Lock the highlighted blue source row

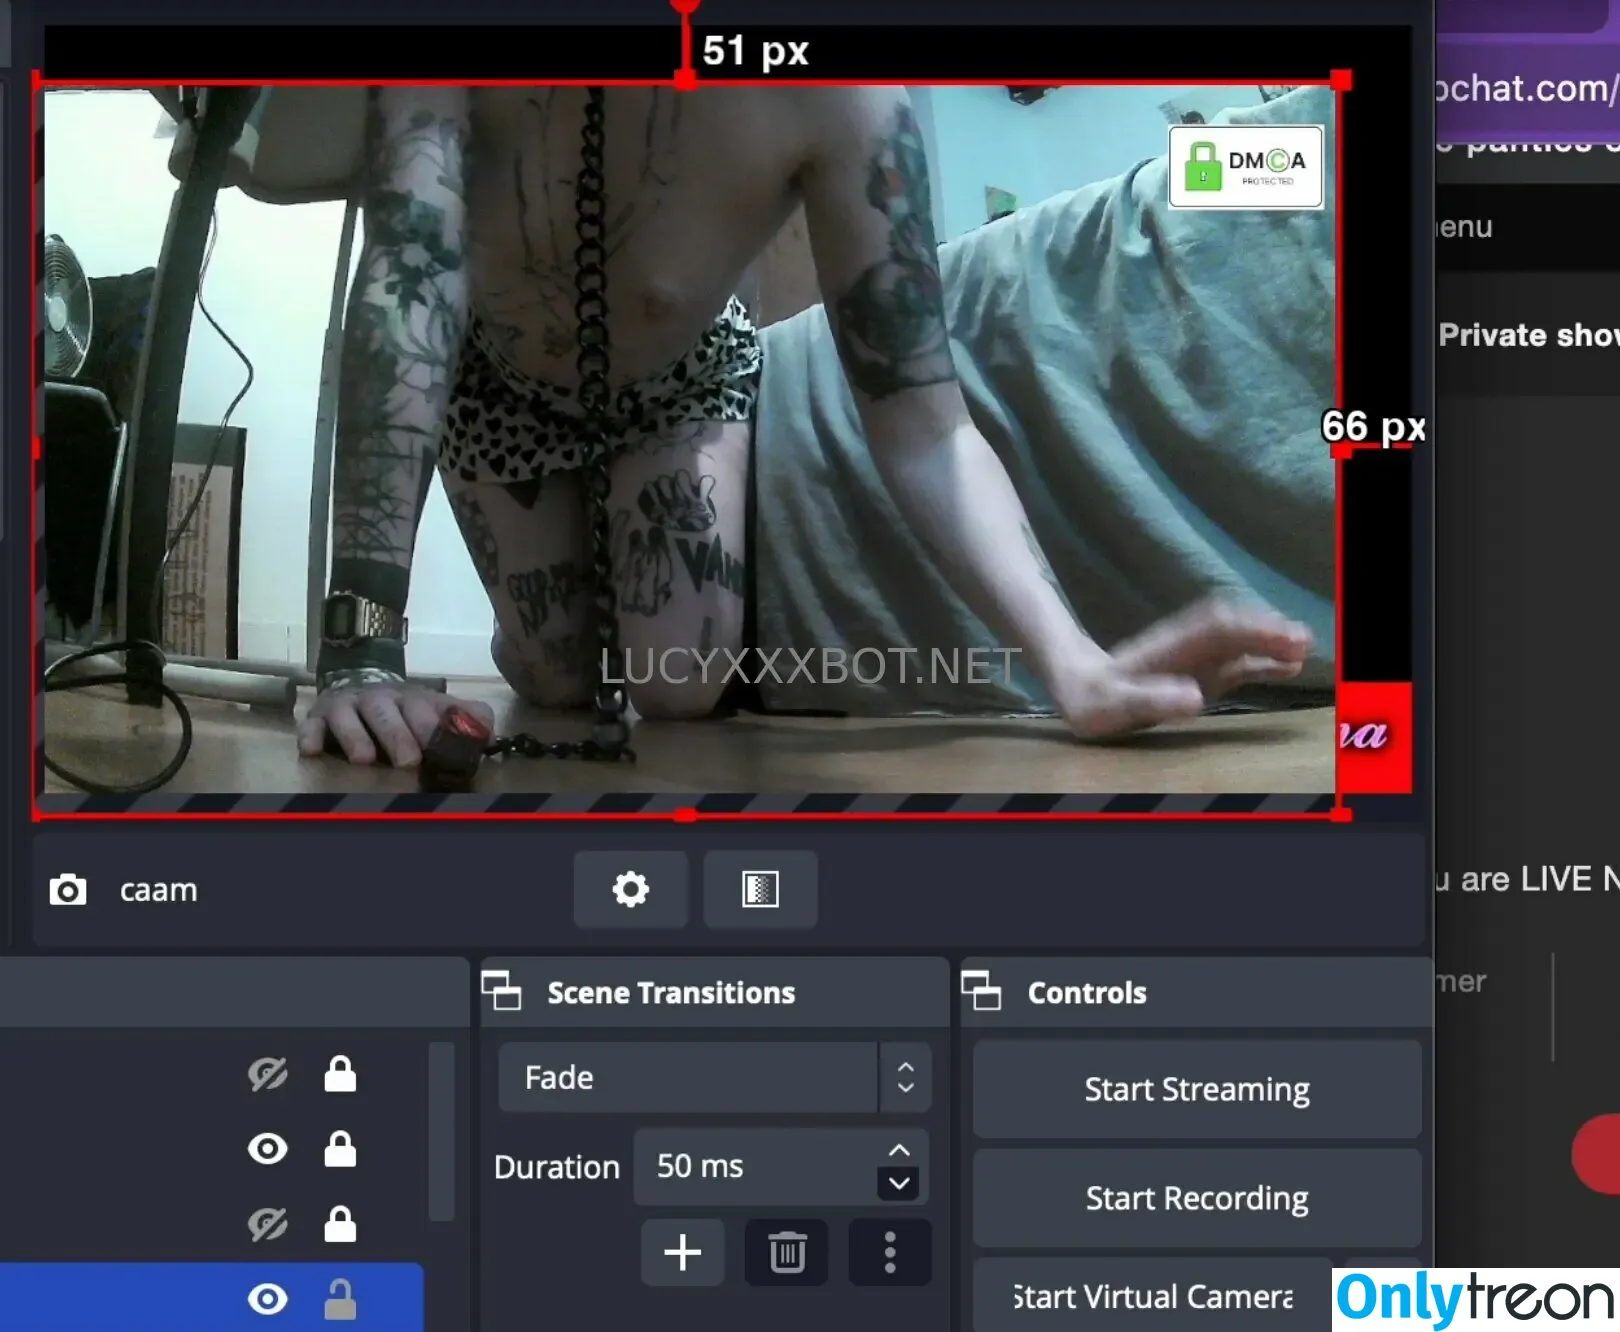tap(340, 1299)
